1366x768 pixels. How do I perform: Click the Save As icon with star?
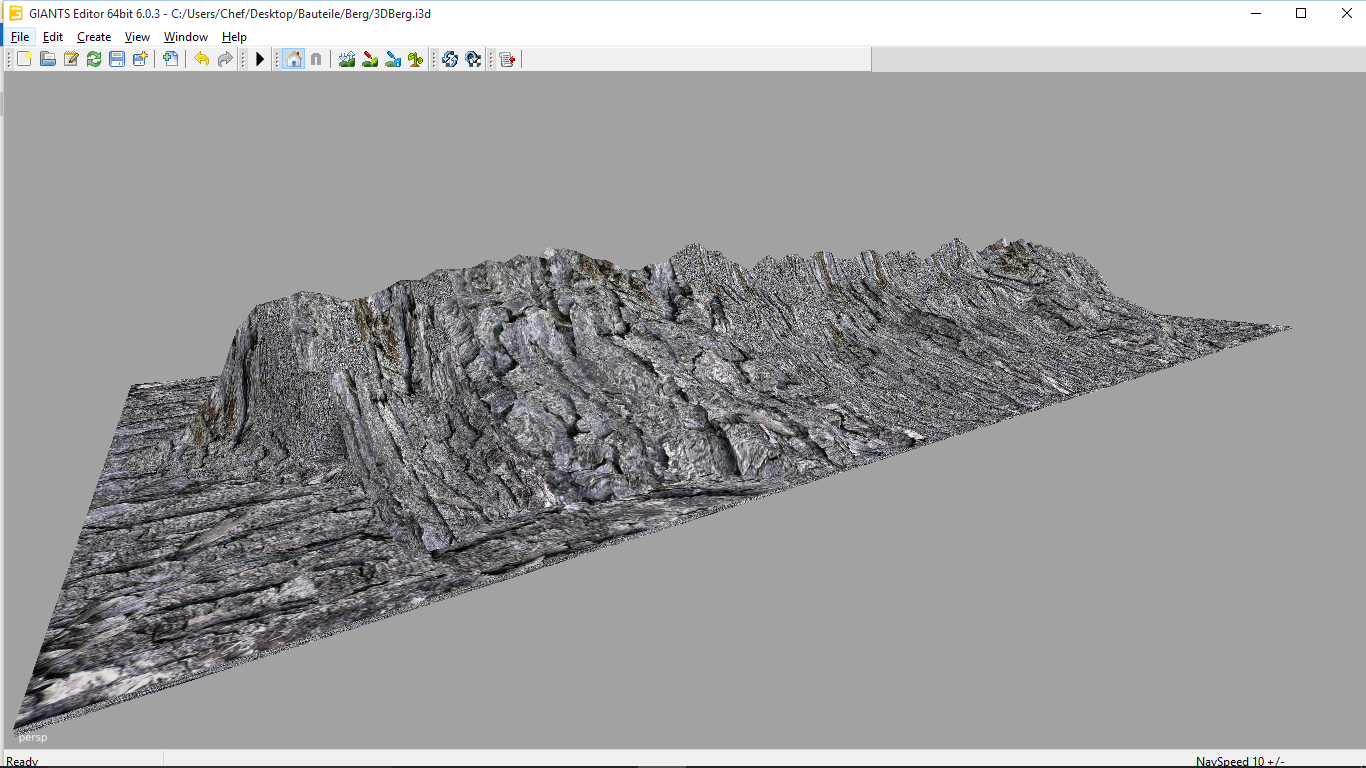tap(140, 59)
